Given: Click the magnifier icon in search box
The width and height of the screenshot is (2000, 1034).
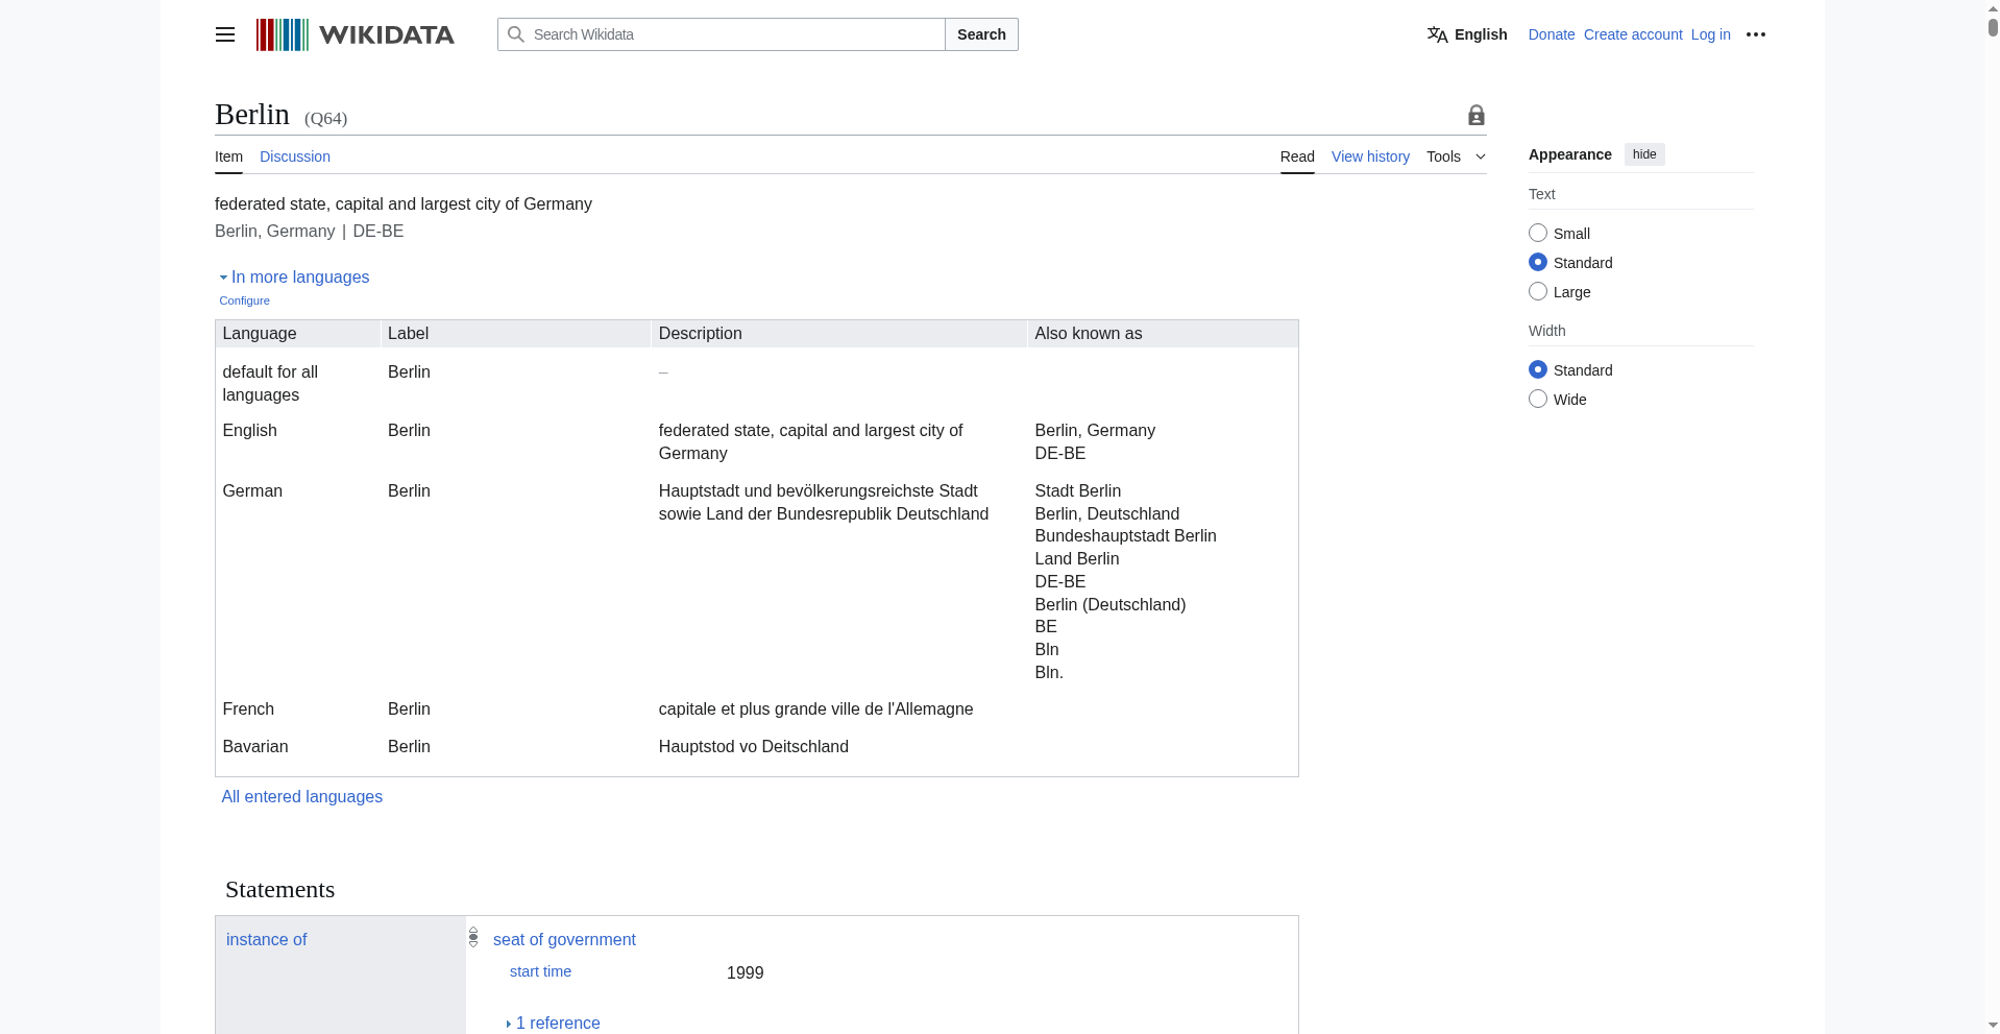Looking at the screenshot, I should [516, 35].
